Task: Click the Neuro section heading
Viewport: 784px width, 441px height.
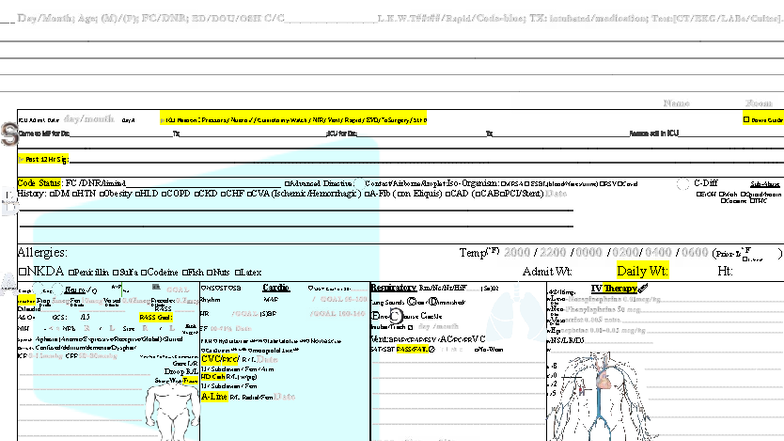Action: [x=75, y=290]
